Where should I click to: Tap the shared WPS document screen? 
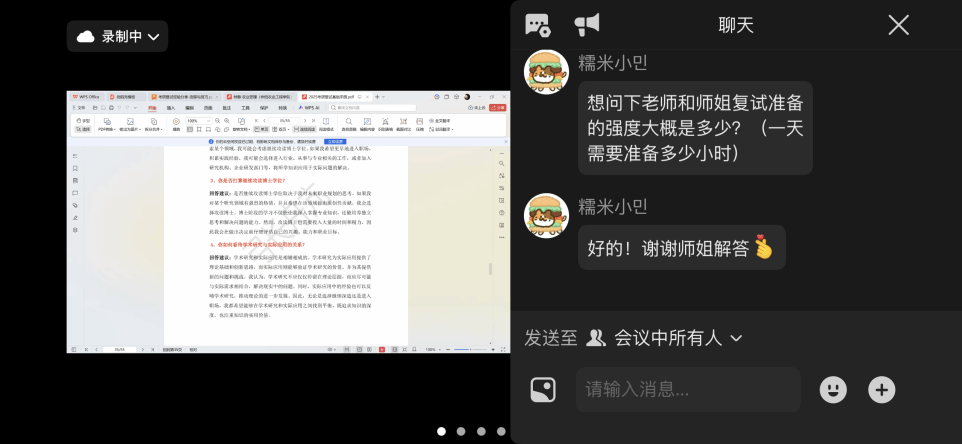click(288, 222)
